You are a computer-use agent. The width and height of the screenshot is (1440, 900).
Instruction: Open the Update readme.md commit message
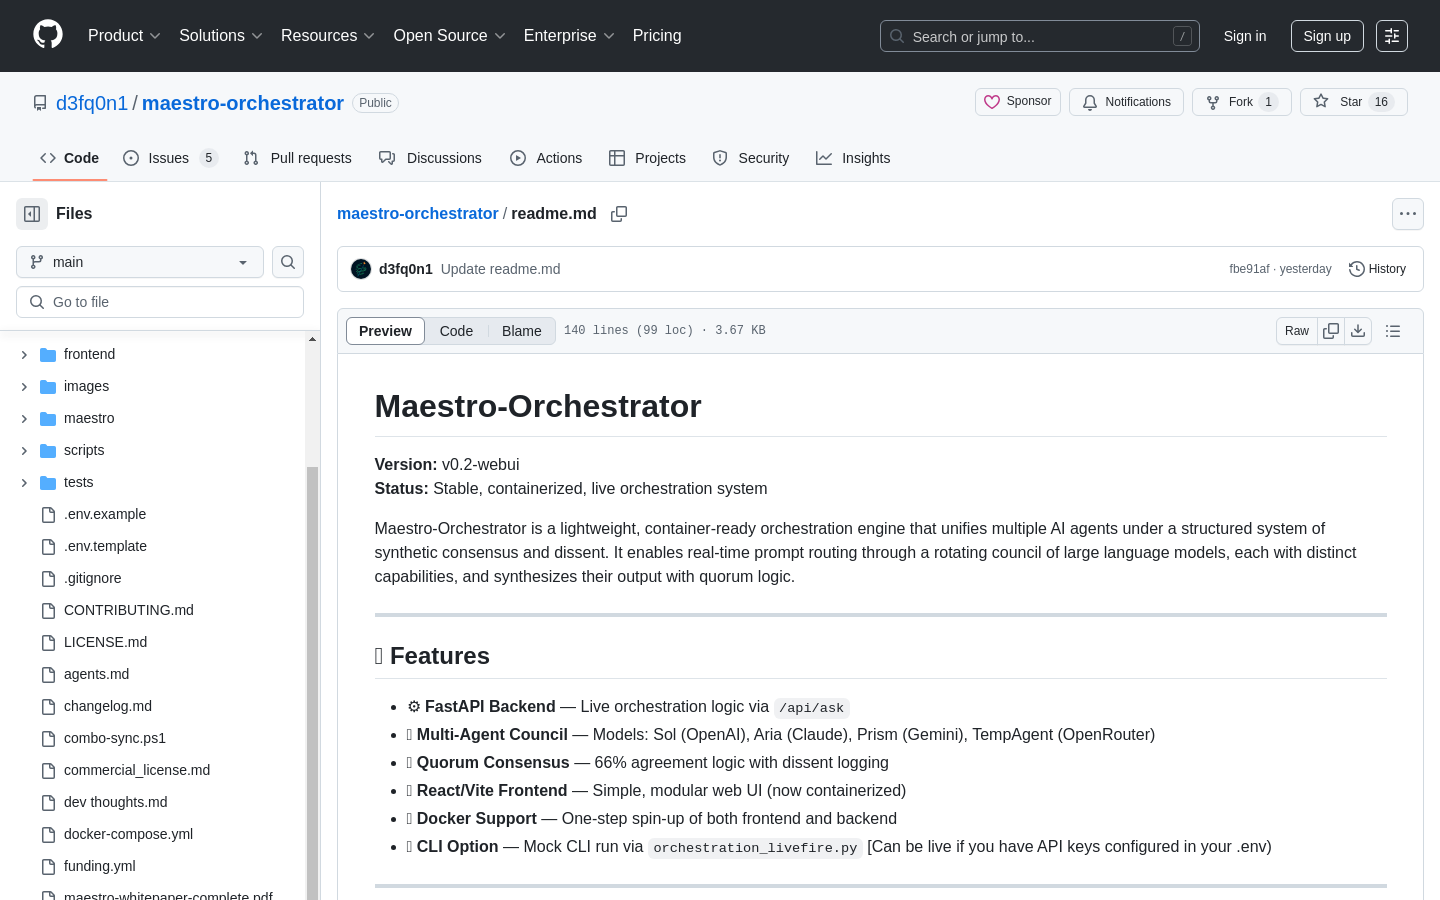(x=500, y=269)
